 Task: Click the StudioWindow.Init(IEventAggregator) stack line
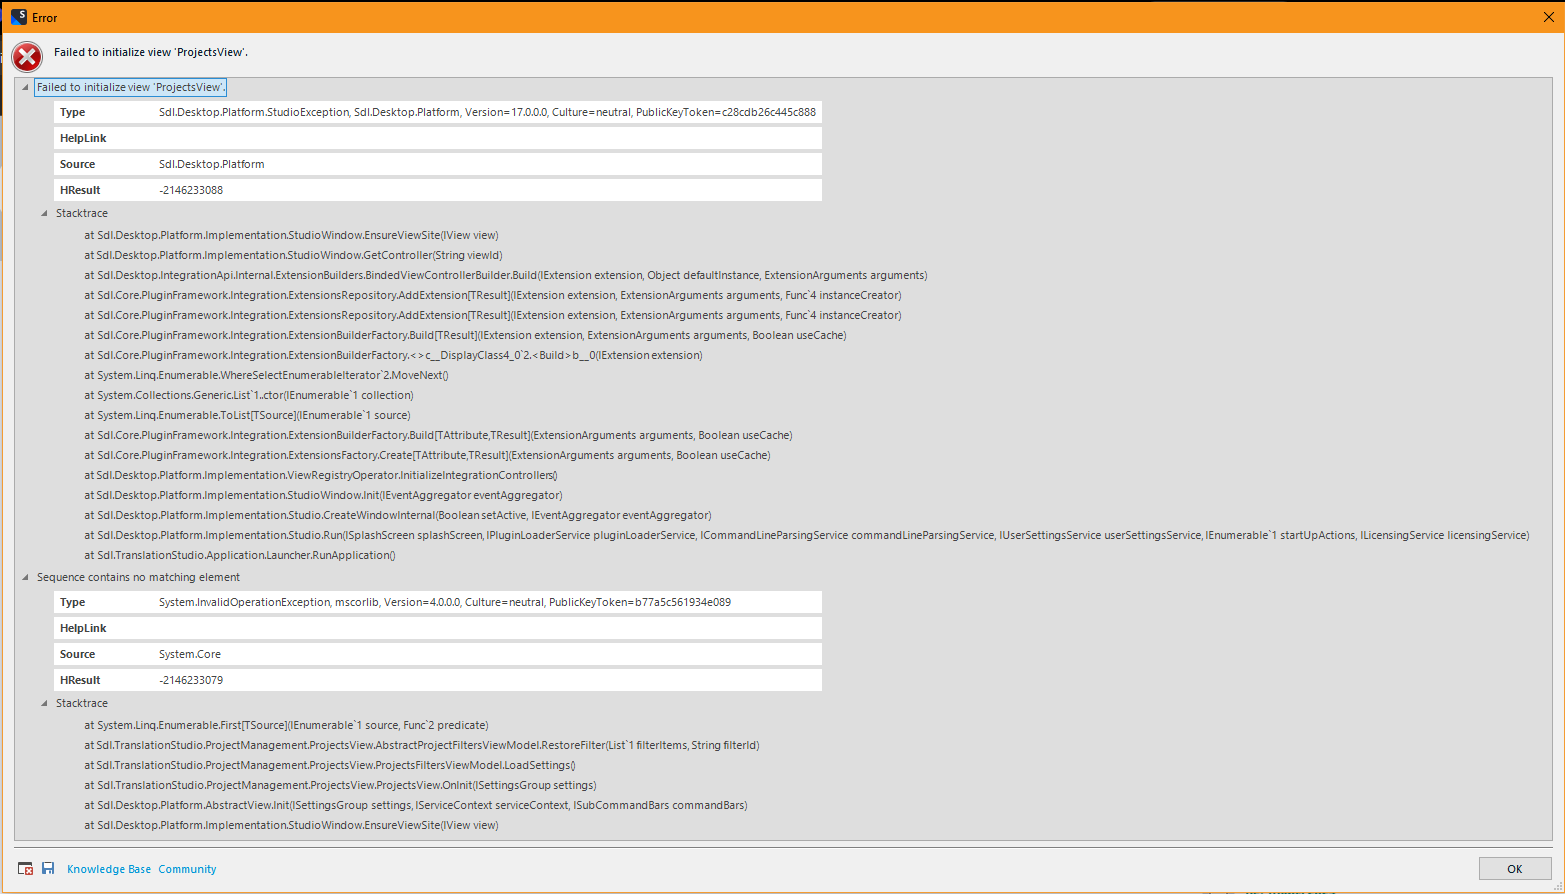(323, 495)
